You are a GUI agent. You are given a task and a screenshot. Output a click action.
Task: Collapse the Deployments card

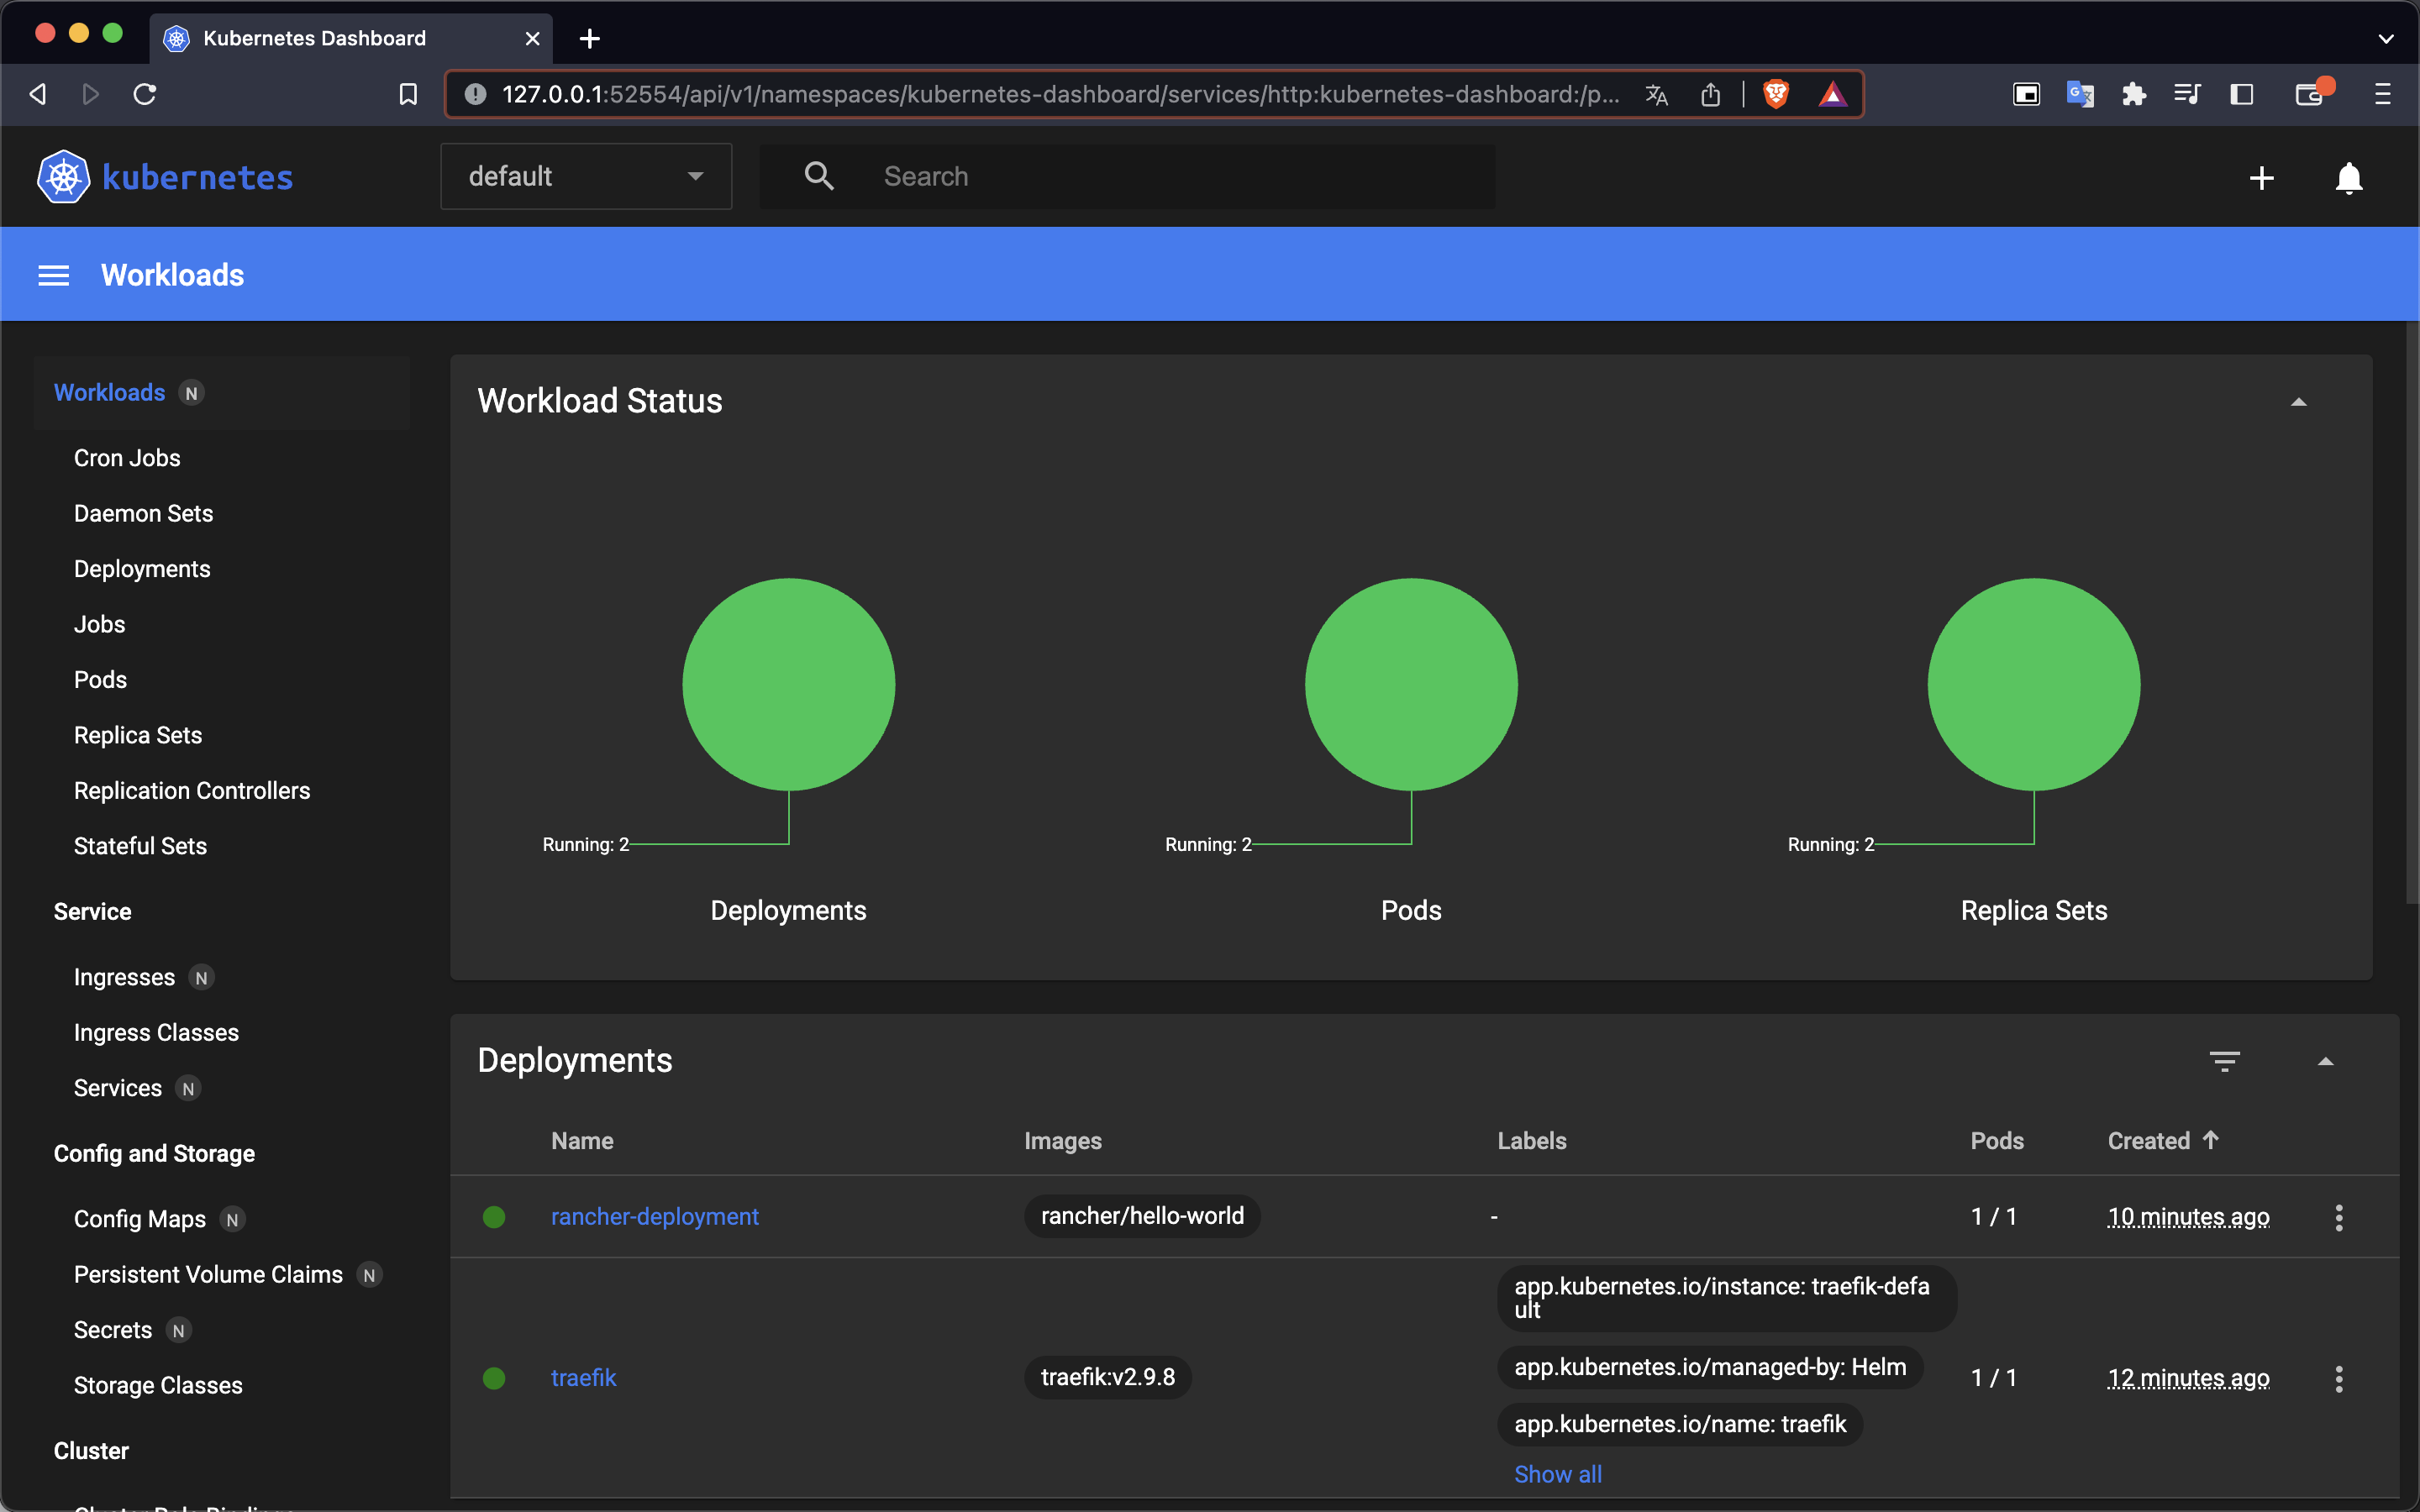pyautogui.click(x=2326, y=1061)
